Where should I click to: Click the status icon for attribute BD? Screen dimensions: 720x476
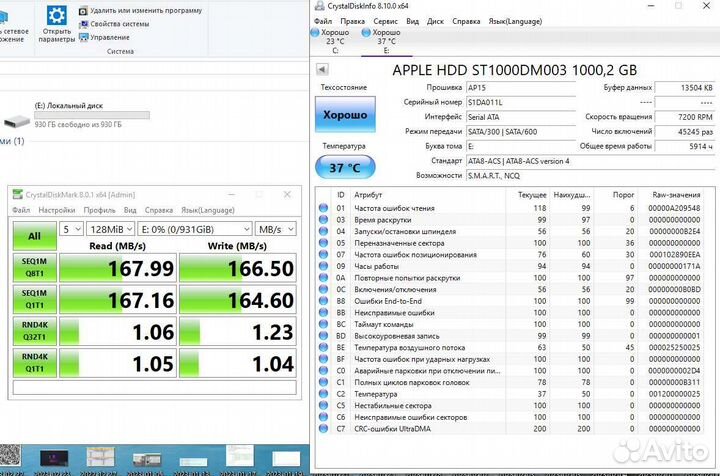pos(323,336)
